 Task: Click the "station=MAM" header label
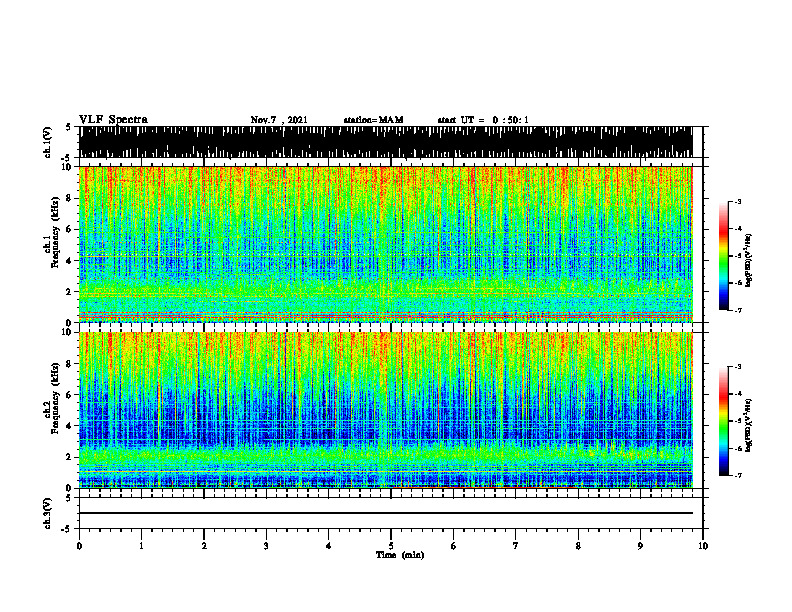tap(373, 120)
